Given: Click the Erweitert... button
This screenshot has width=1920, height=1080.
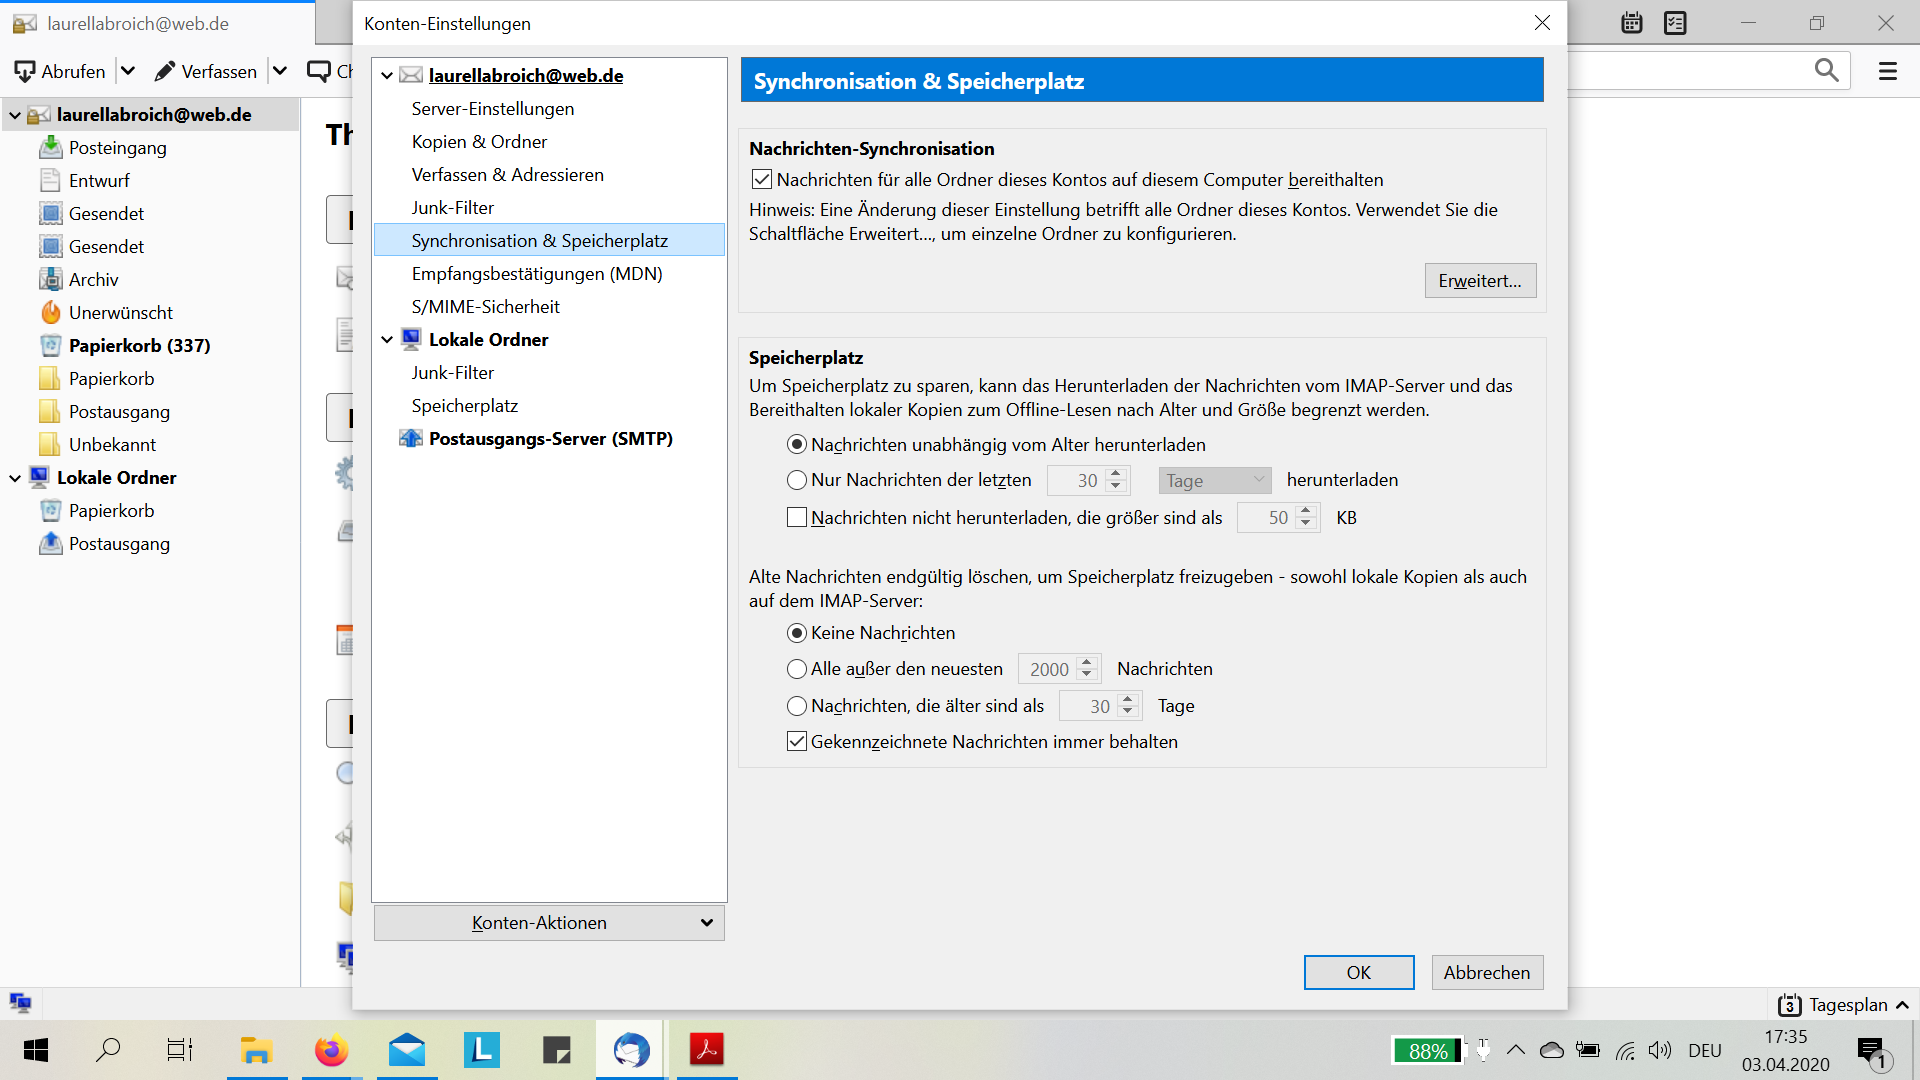Looking at the screenshot, I should coord(1479,281).
